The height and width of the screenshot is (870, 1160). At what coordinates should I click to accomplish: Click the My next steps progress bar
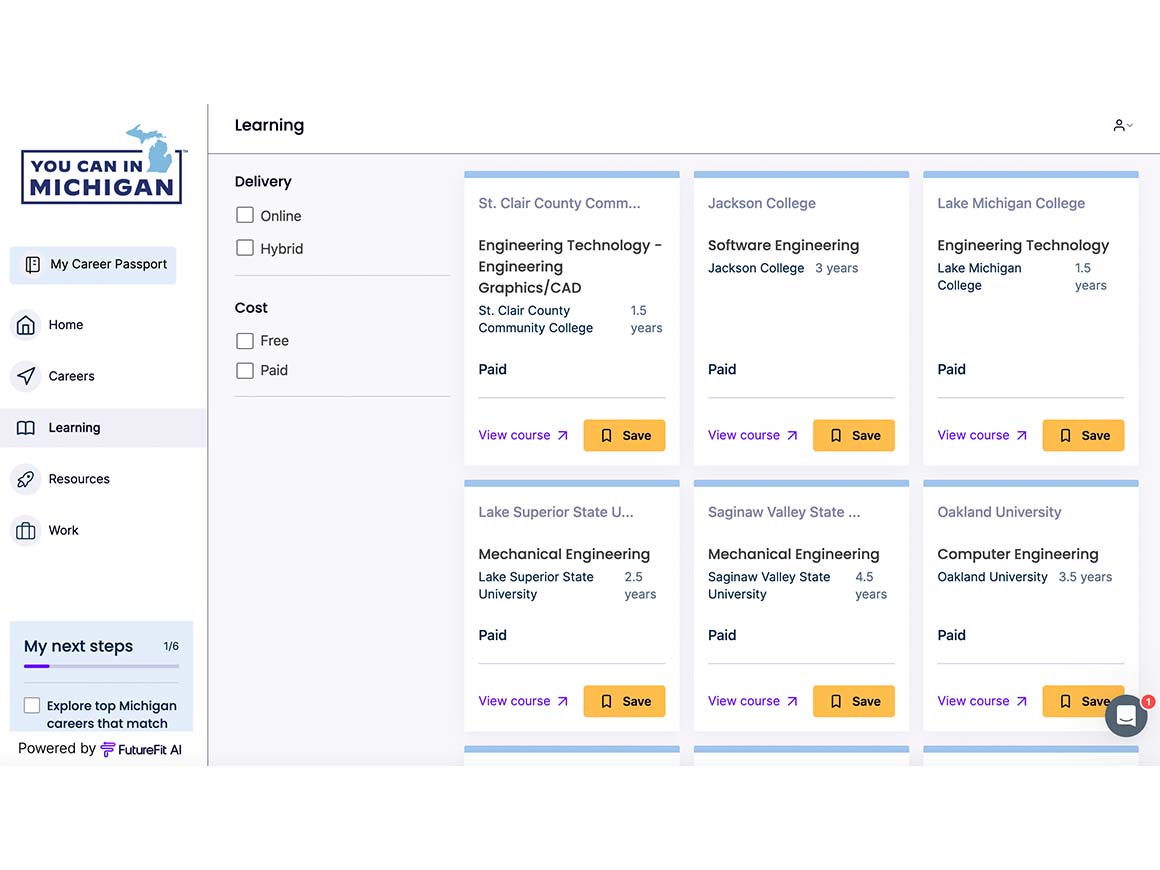(101, 666)
